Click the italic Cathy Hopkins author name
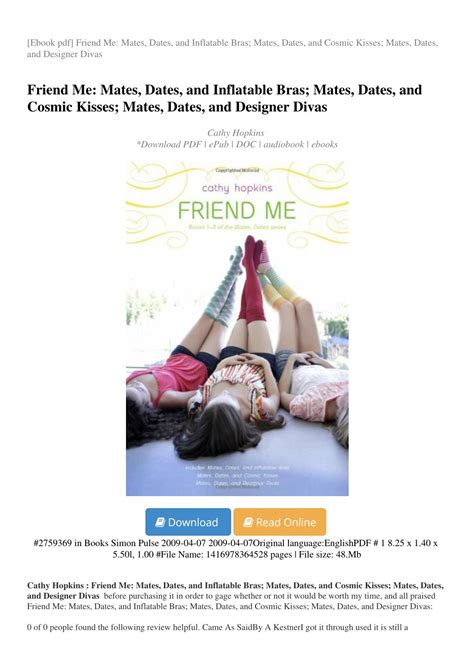This screenshot has width=474, height=670. pos(236,133)
